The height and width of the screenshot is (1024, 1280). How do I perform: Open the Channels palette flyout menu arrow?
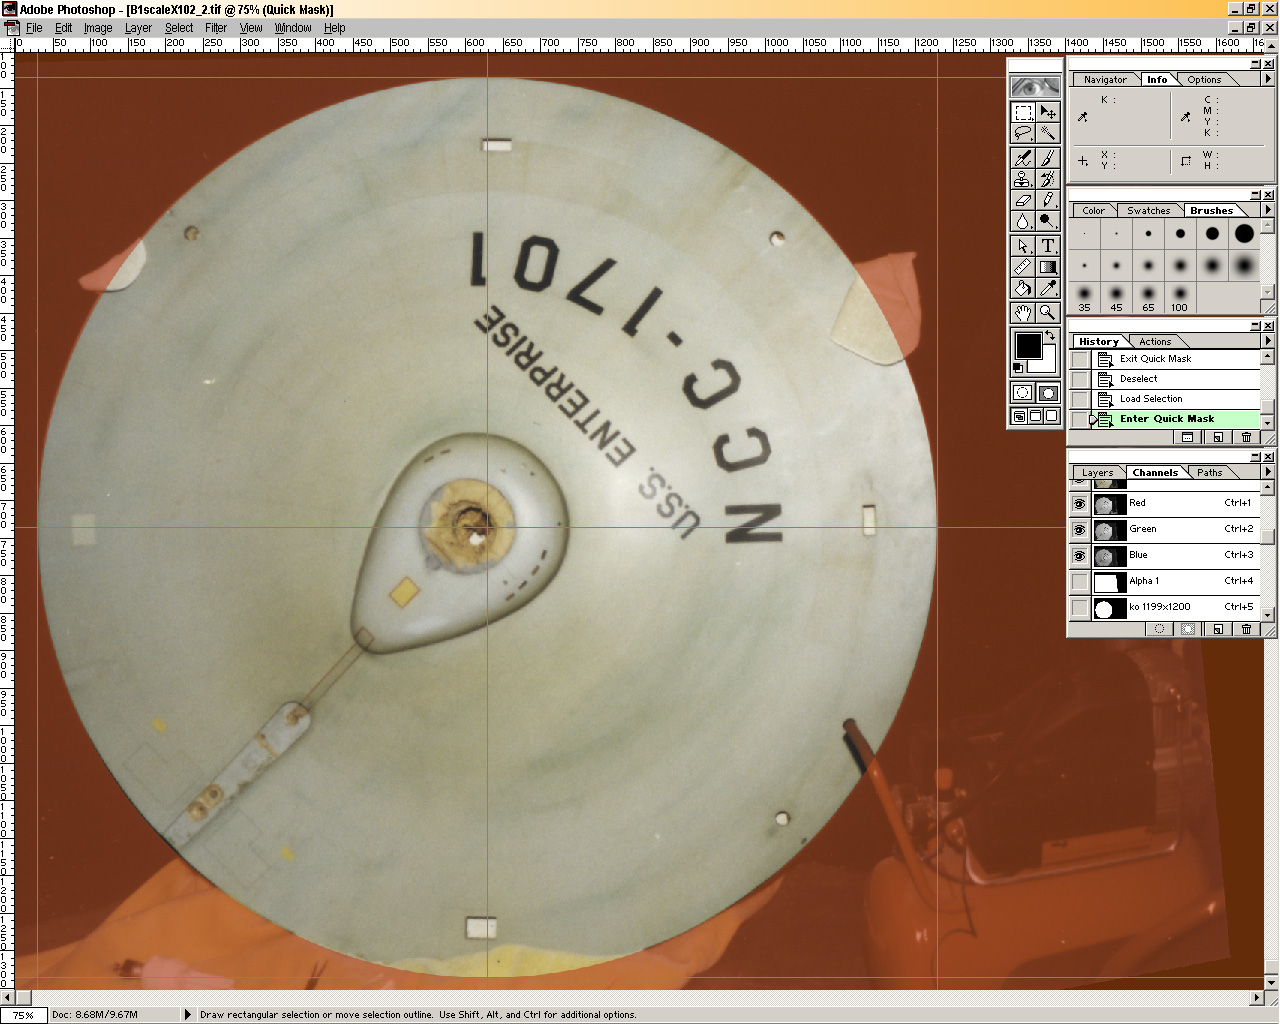coord(1268,472)
